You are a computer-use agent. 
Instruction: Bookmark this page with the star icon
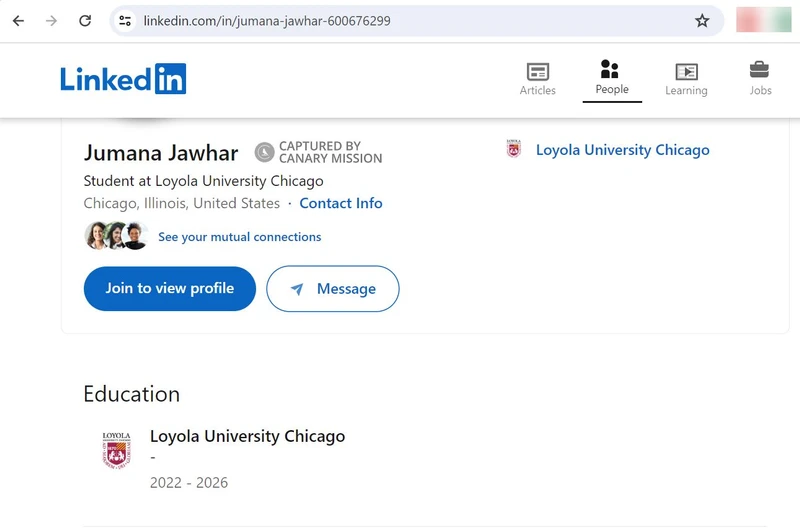pyautogui.click(x=702, y=21)
